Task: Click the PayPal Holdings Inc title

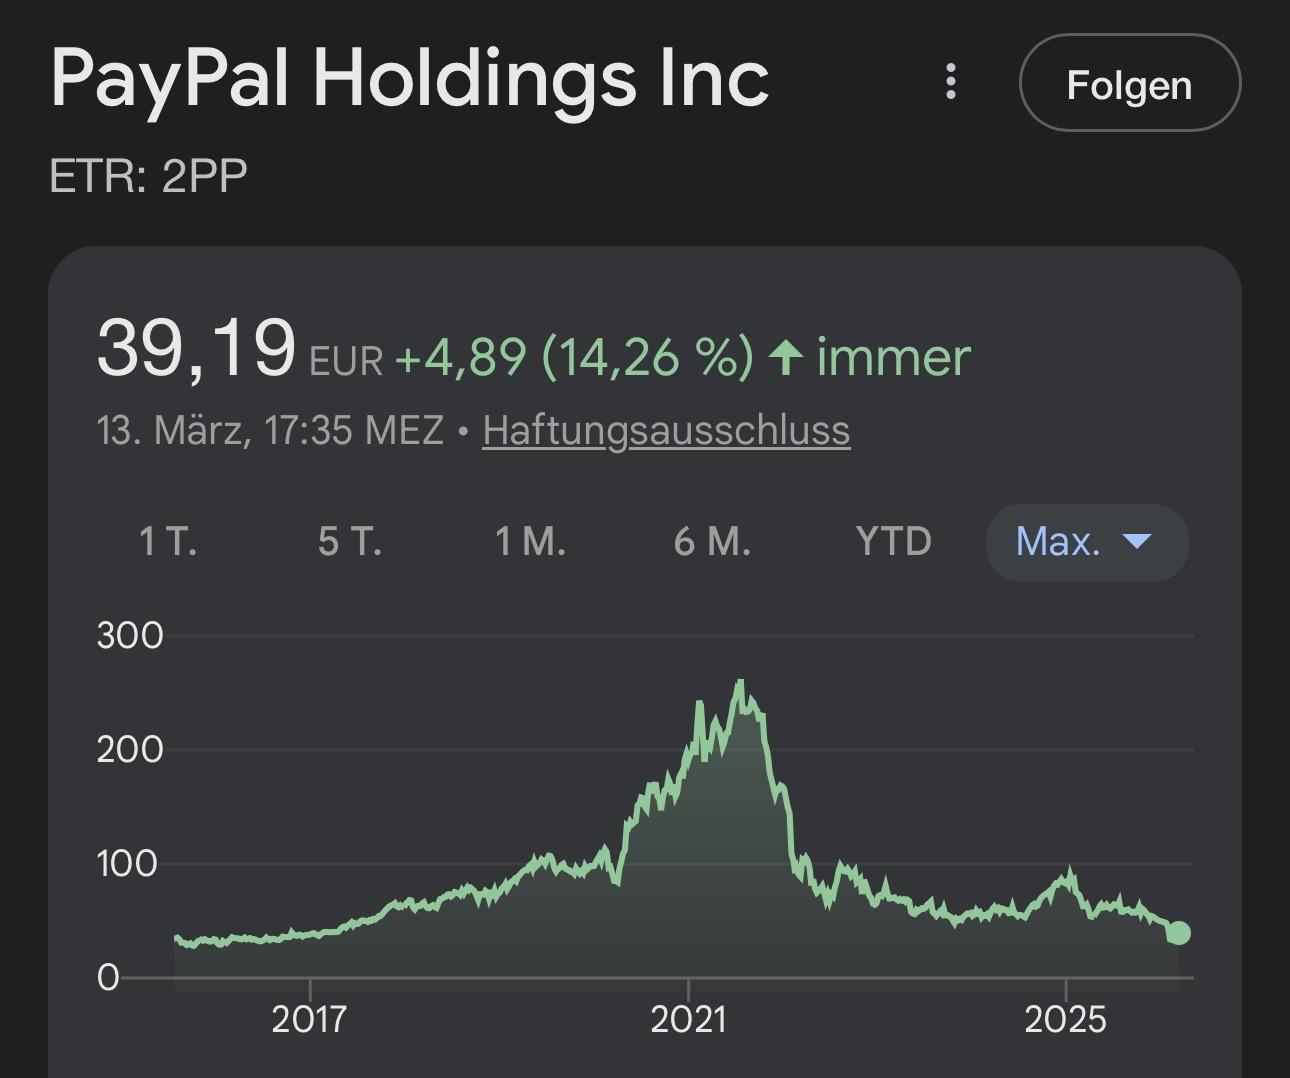Action: (x=410, y=78)
